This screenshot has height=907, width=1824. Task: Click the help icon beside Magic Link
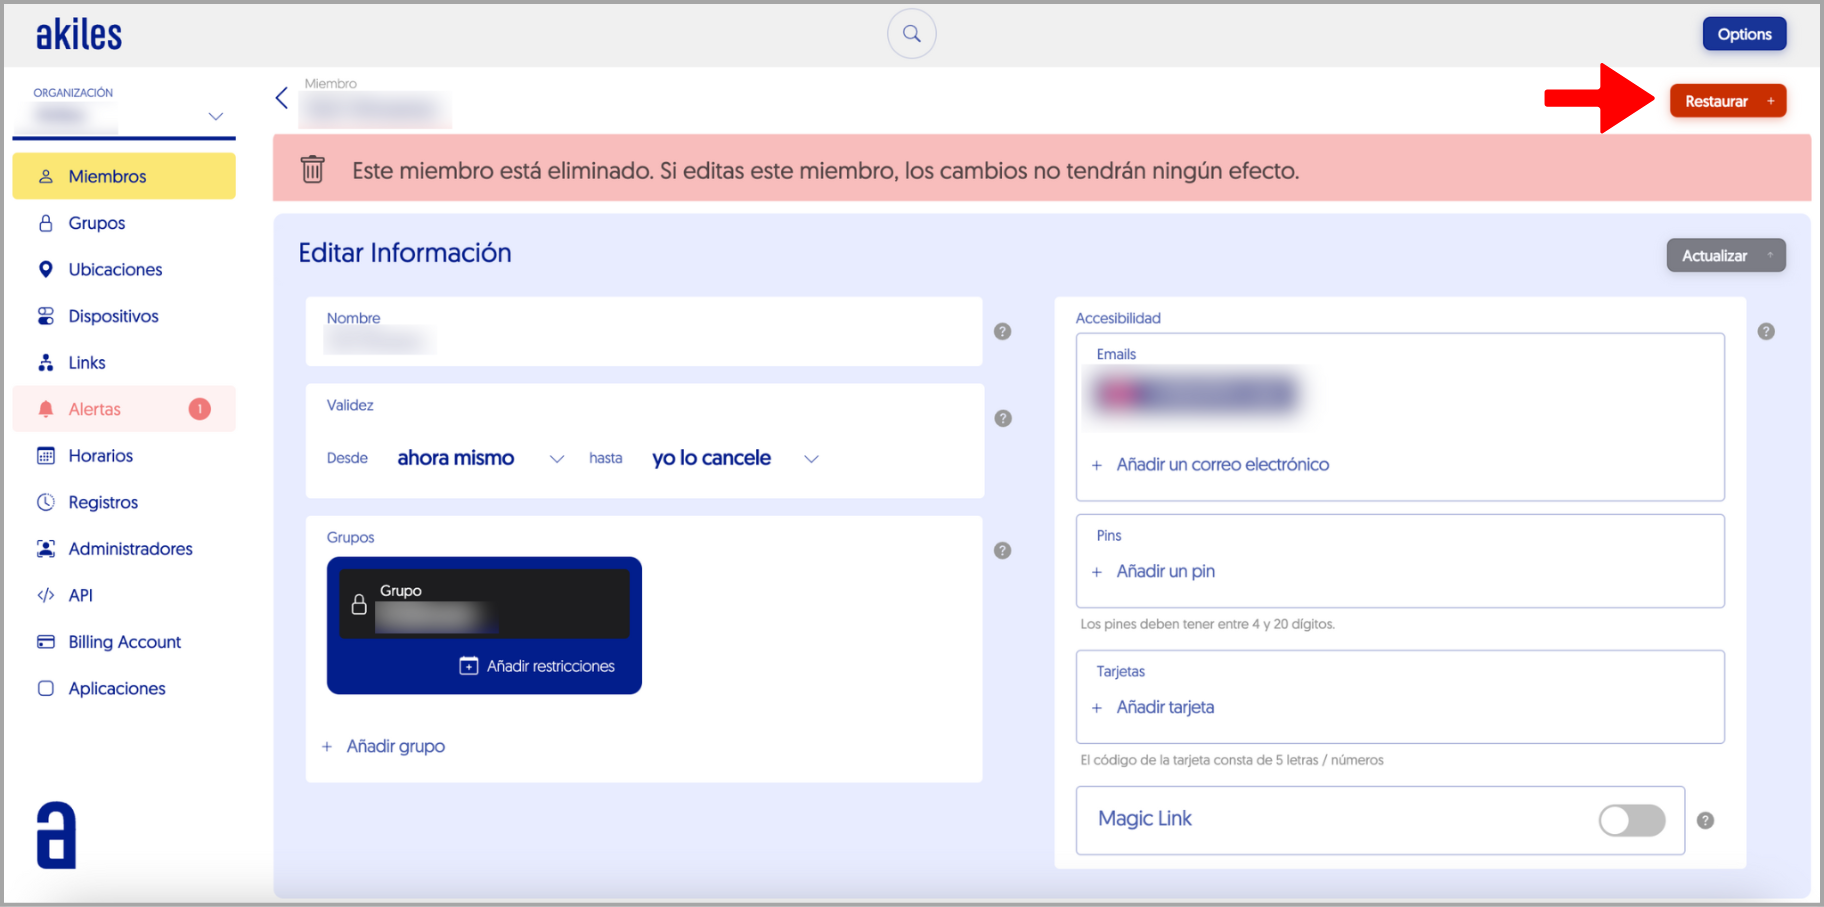(x=1705, y=820)
